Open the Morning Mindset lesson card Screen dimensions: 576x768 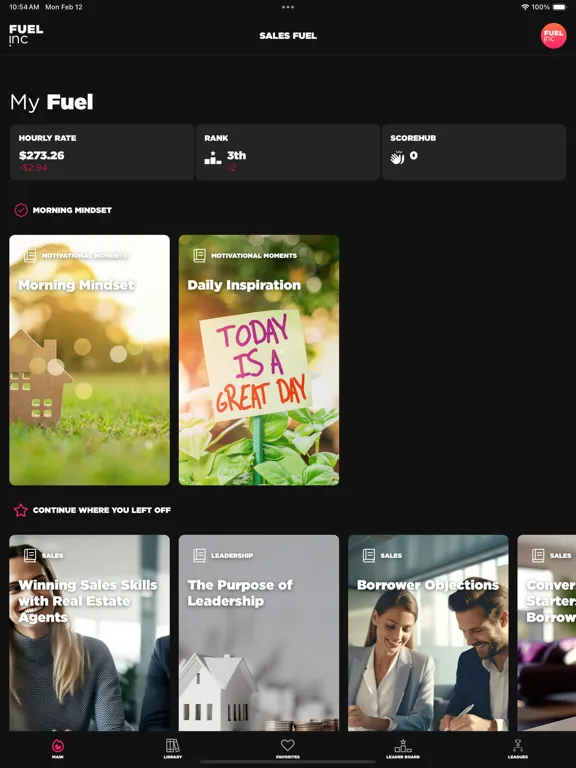coord(90,360)
